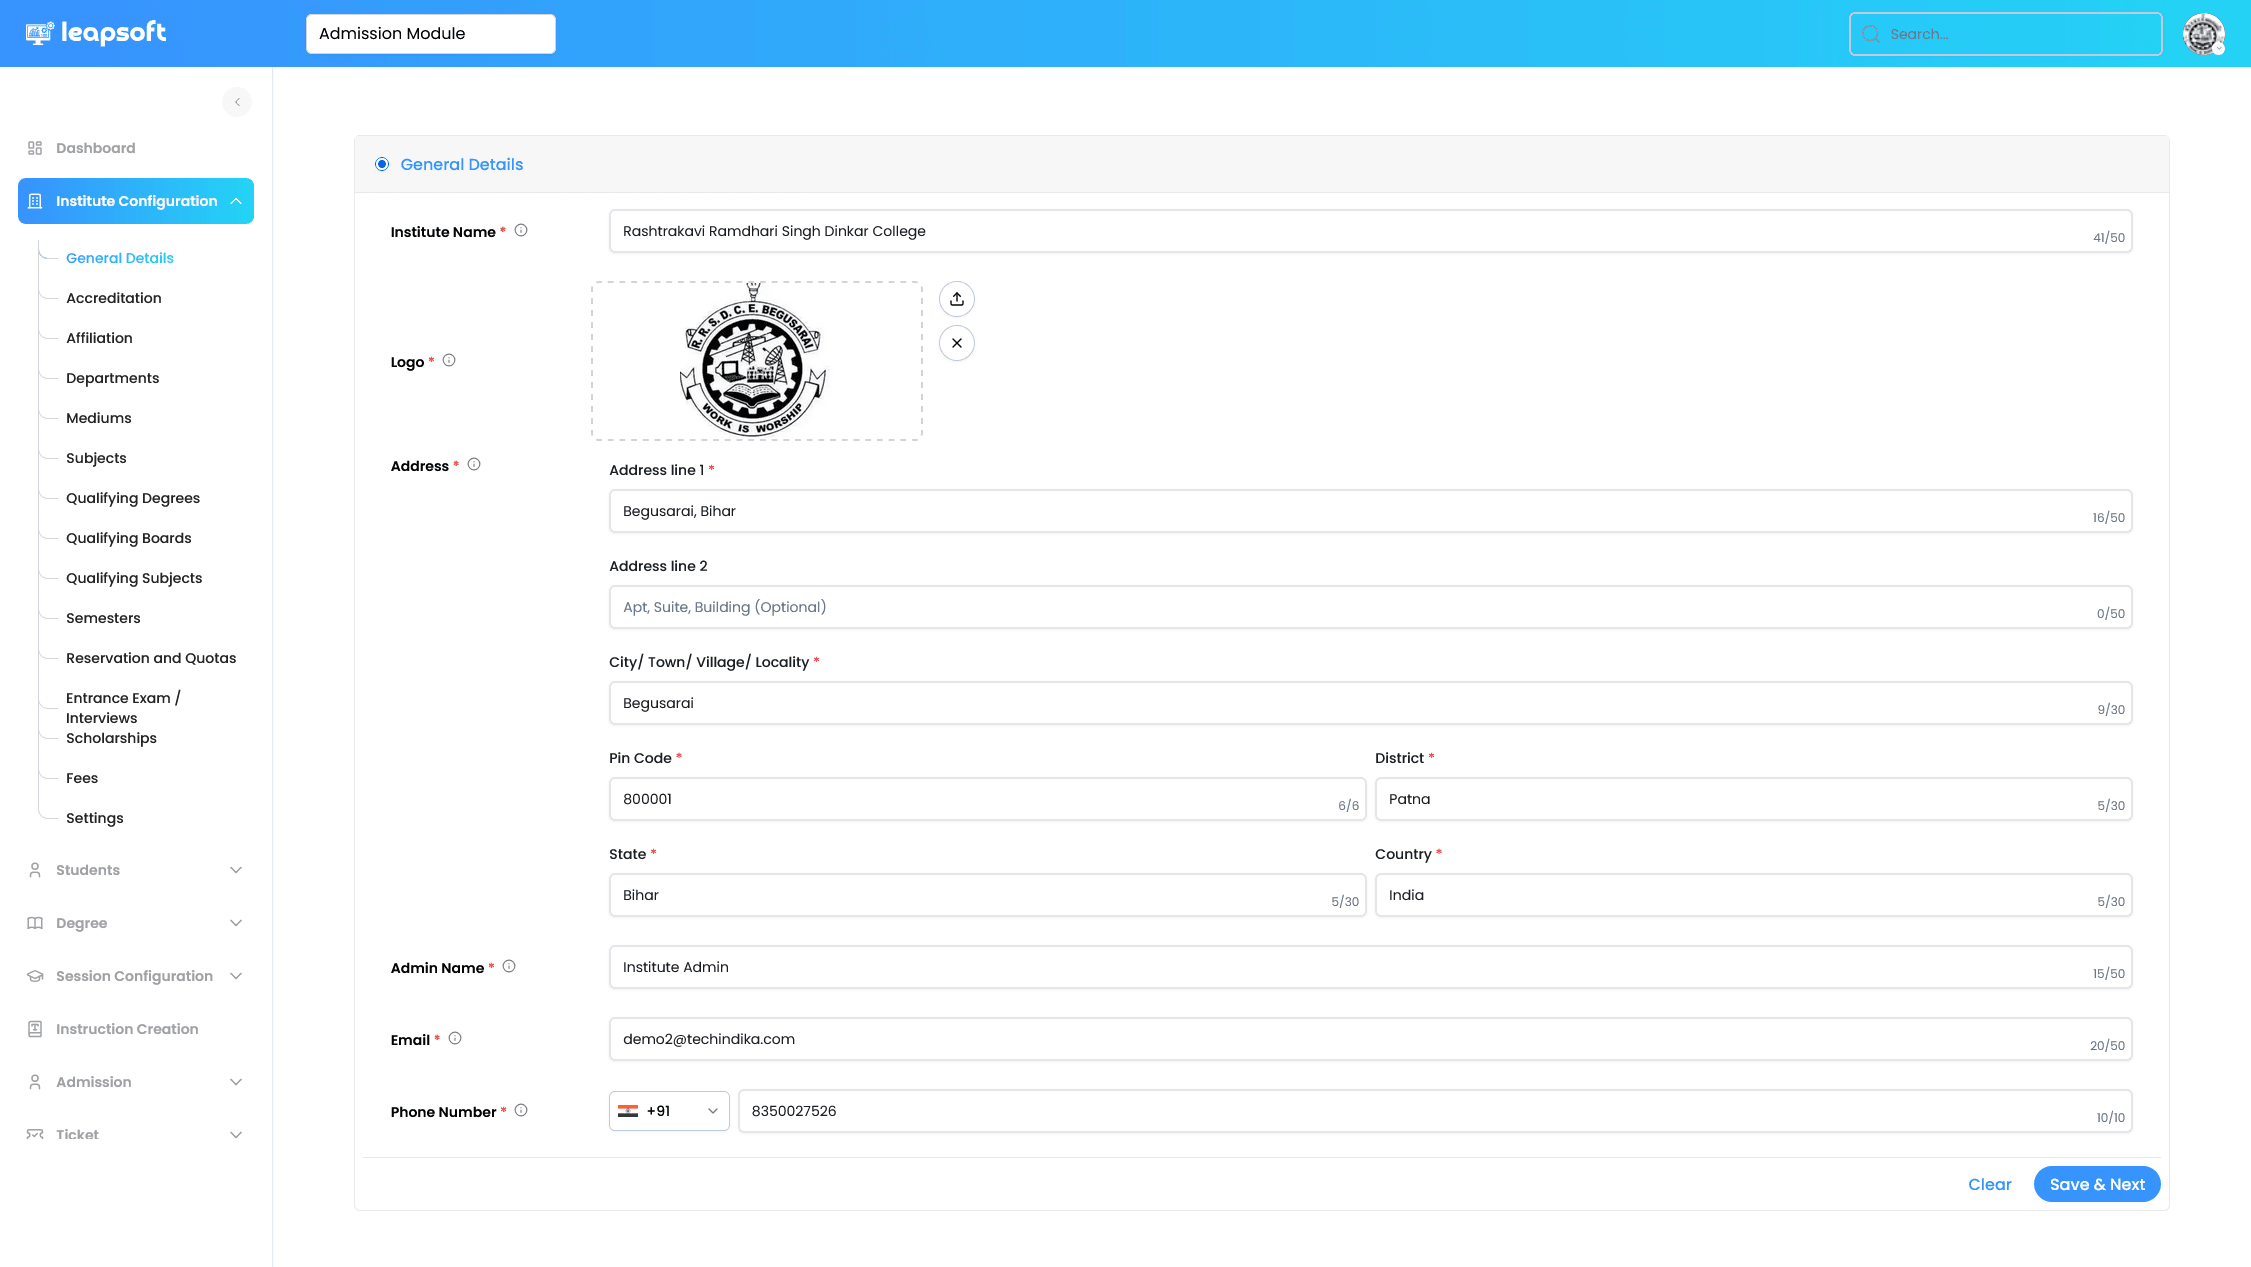
Task: Click the Dashboard grid icon
Action: 35,148
